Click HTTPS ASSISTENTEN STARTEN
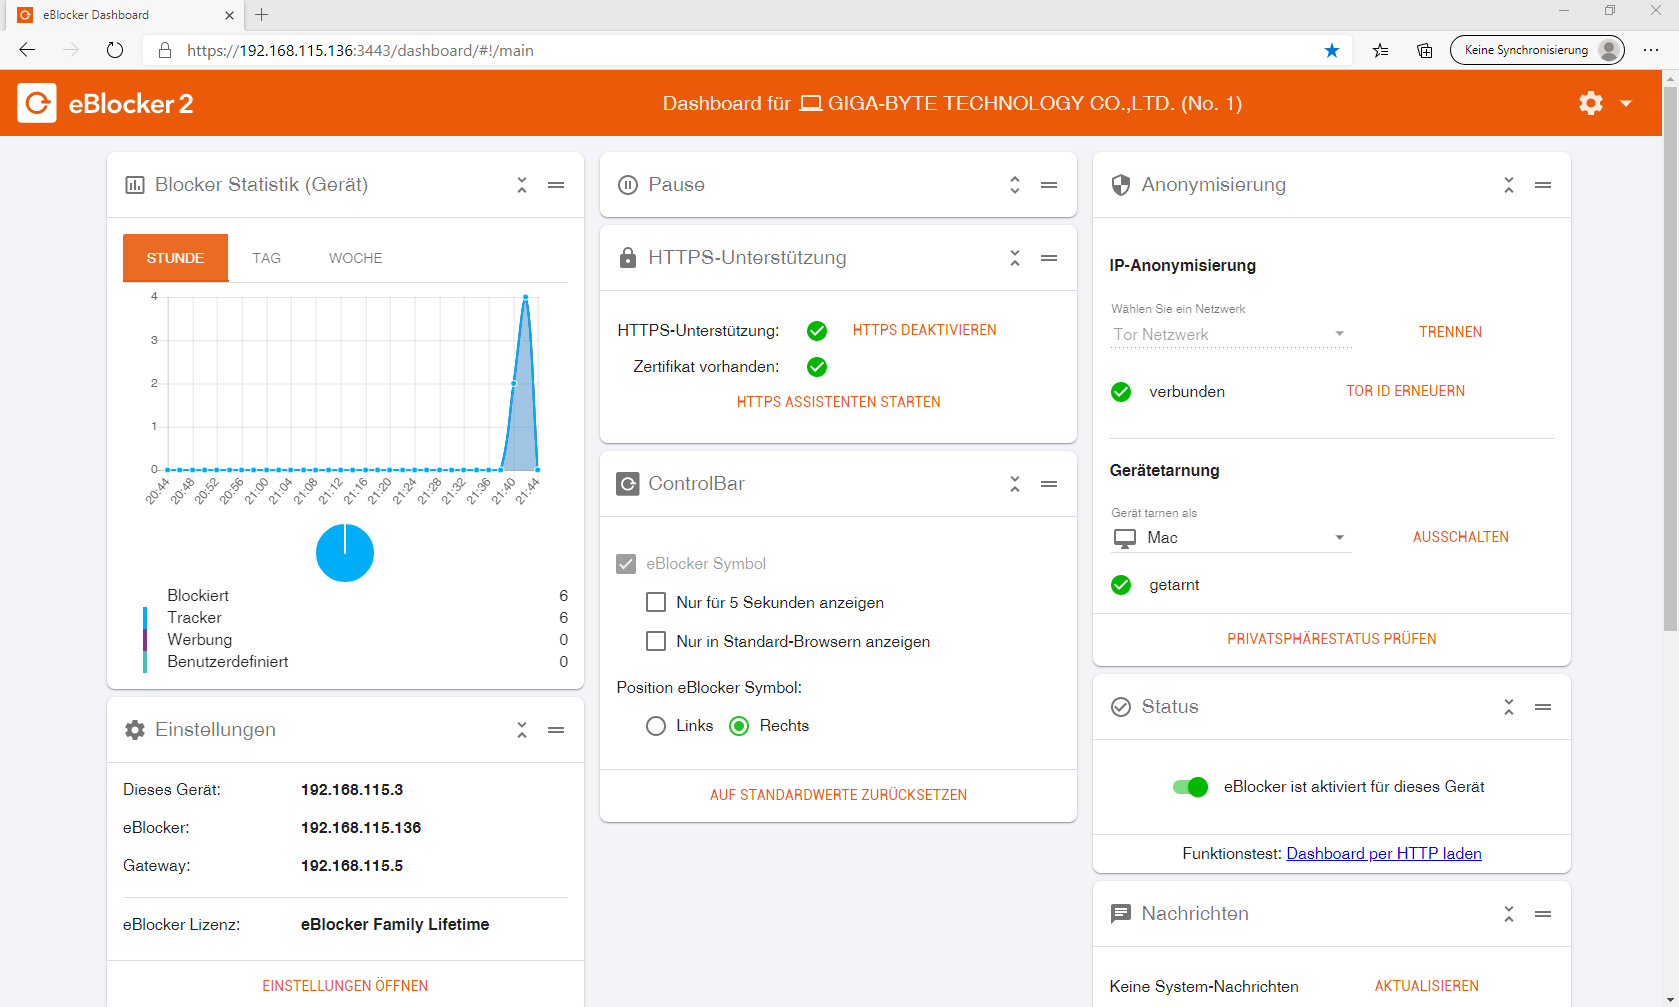1679x1007 pixels. click(x=839, y=402)
